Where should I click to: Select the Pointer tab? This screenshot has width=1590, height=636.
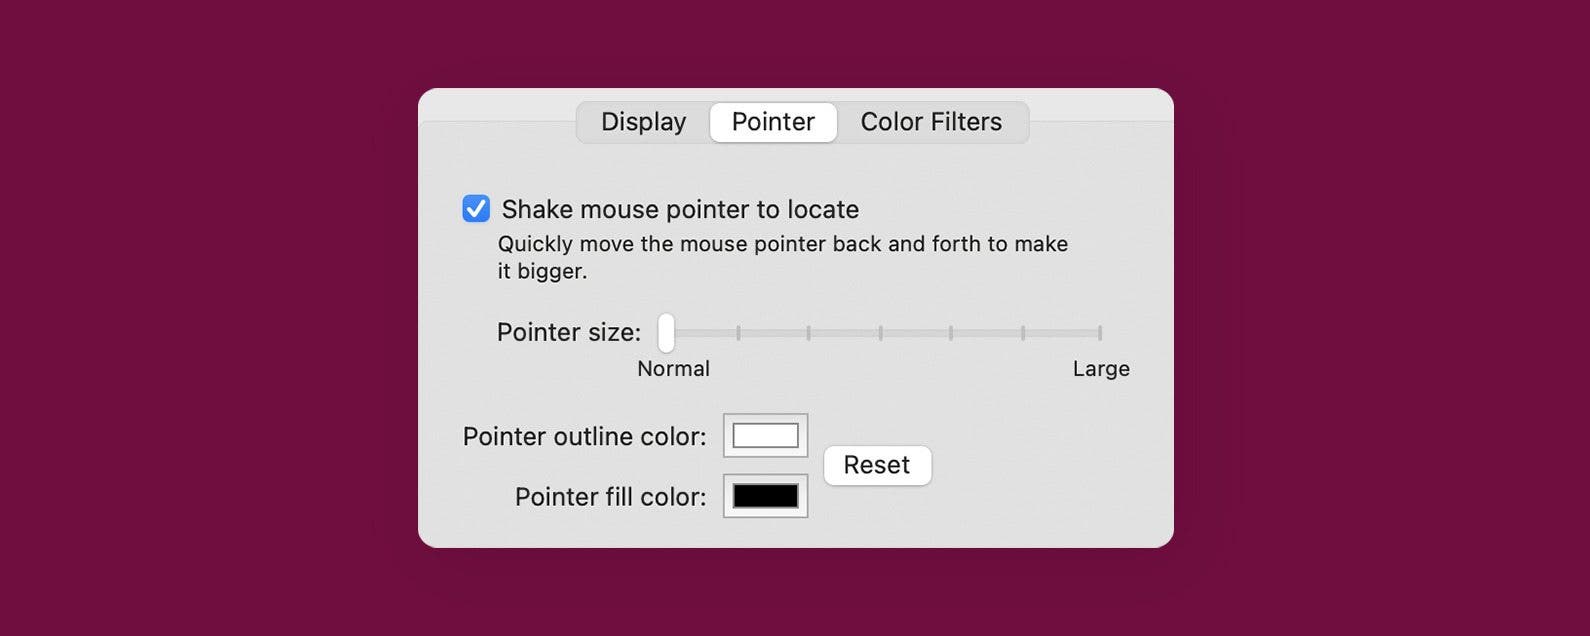(x=773, y=122)
